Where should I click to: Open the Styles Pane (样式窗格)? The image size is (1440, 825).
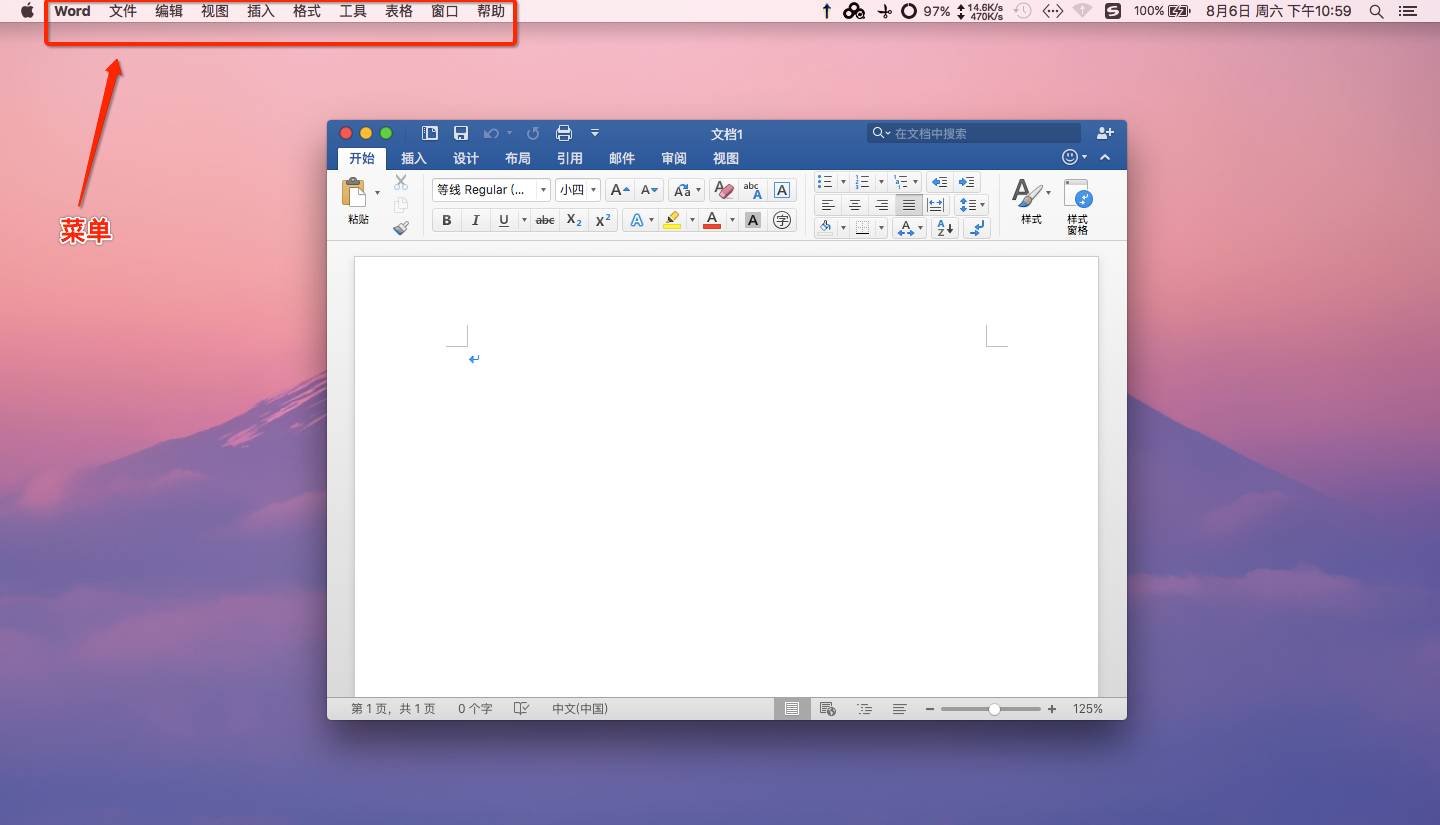point(1077,206)
